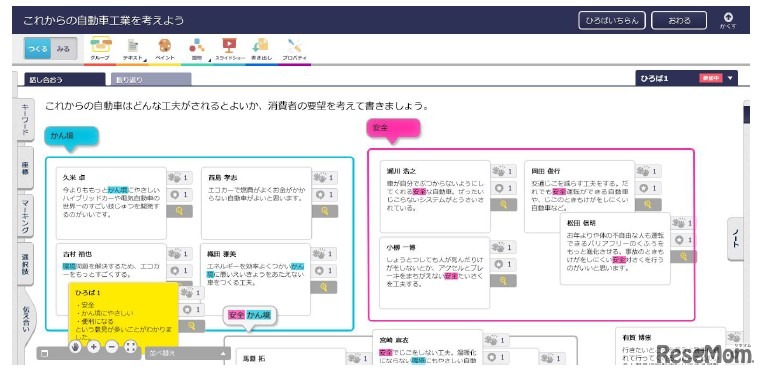Select the 安全 かん境 combined group label
The image size is (767, 377).
[249, 315]
